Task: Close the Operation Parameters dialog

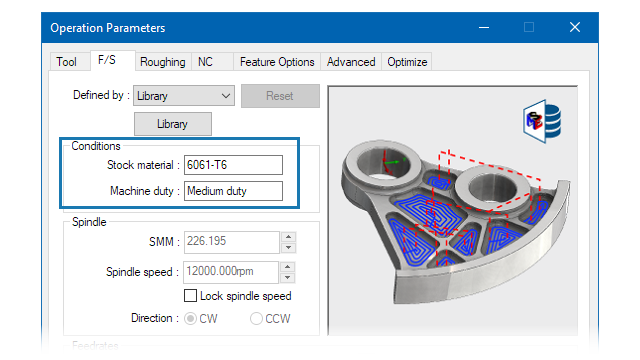Action: tap(575, 27)
